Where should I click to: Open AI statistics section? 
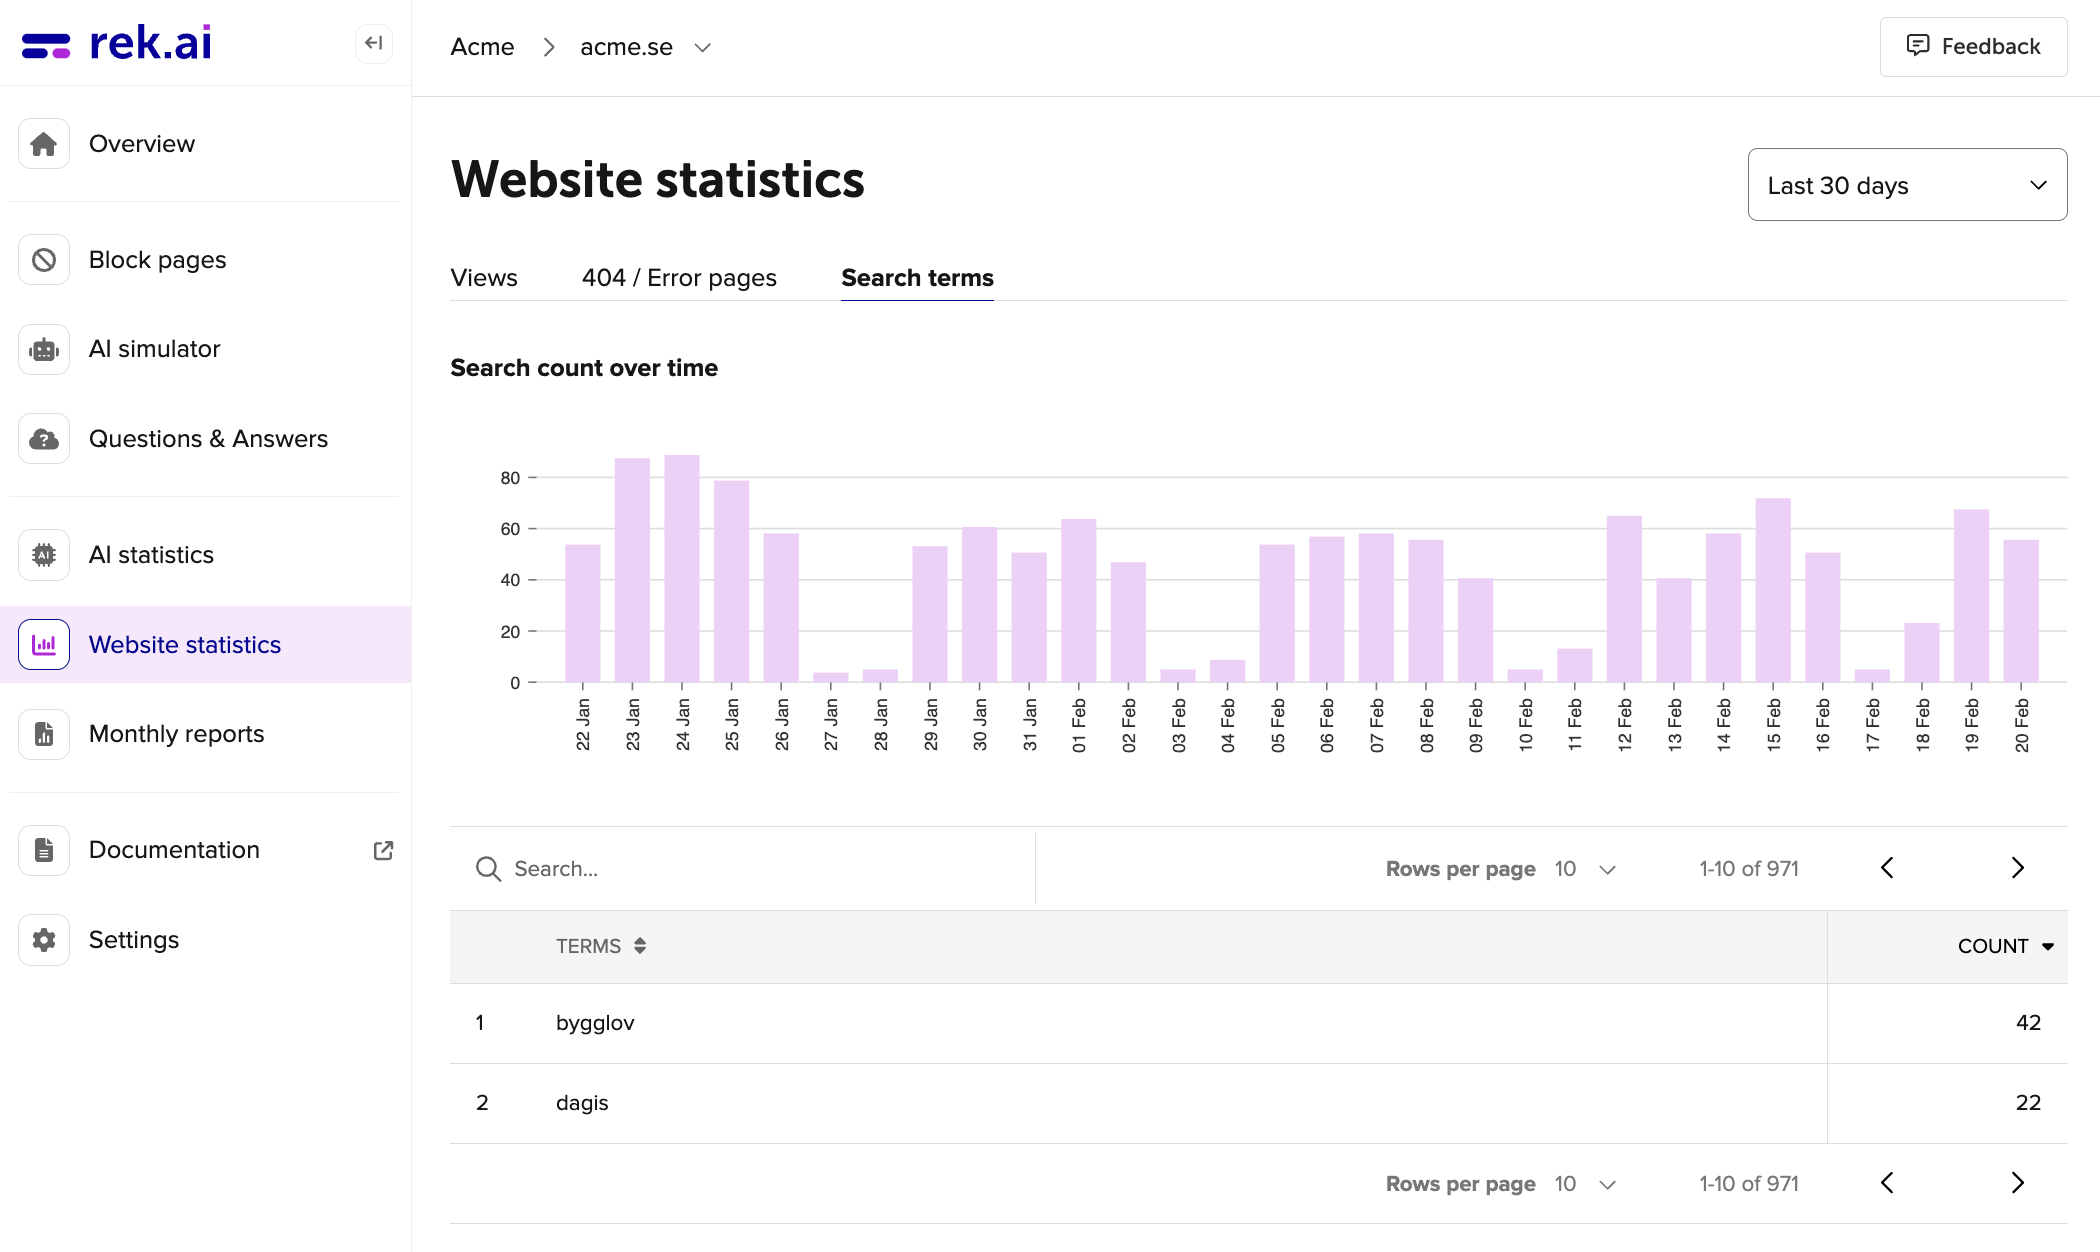coord(151,555)
